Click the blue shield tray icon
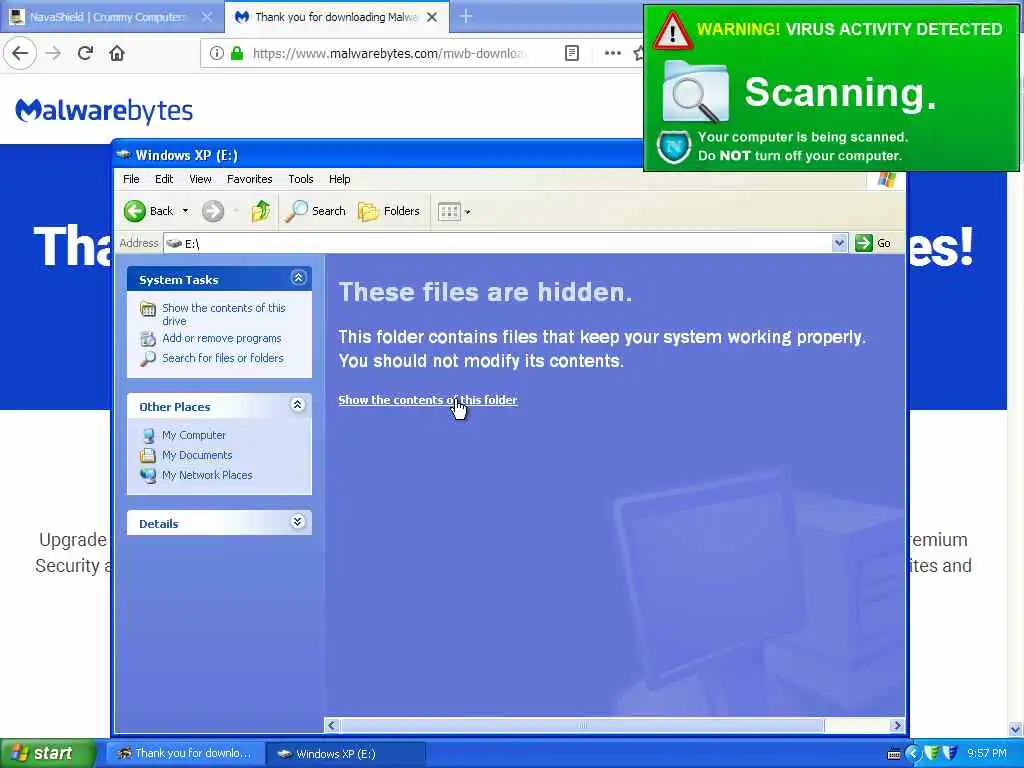The width and height of the screenshot is (1024, 768). tap(950, 753)
